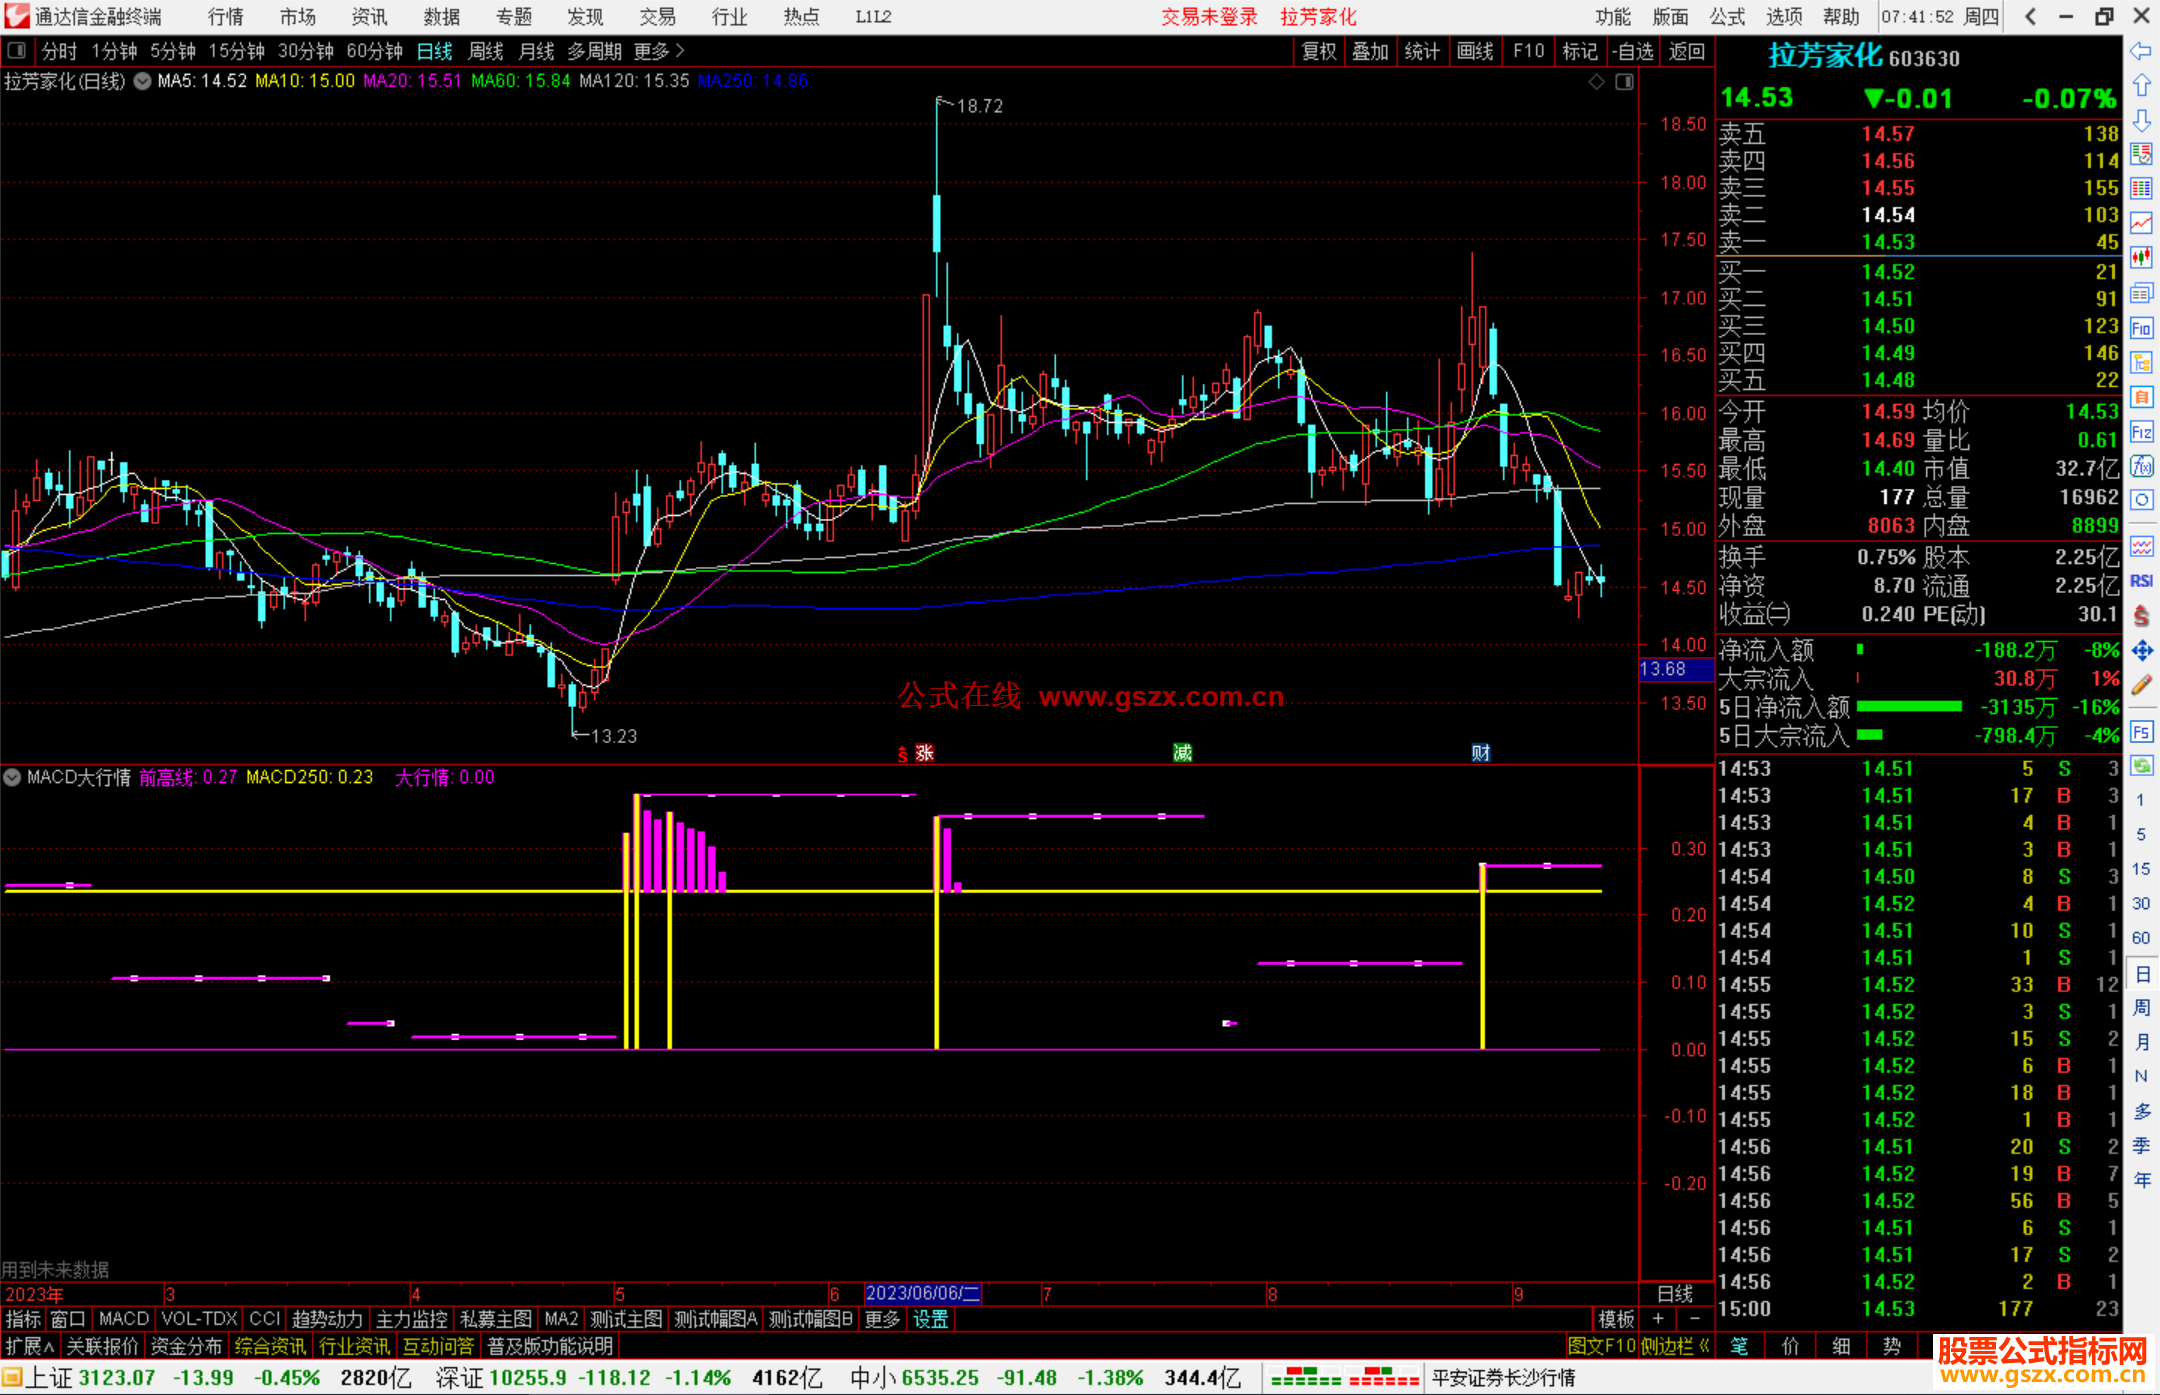Click the diamond icon at chart top right
This screenshot has height=1395, width=2160.
click(x=1597, y=81)
